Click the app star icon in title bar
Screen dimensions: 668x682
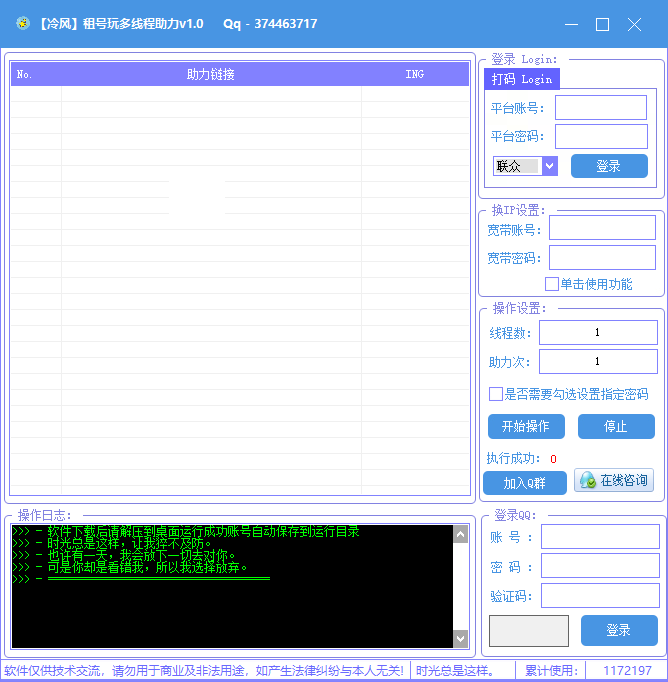click(23, 23)
